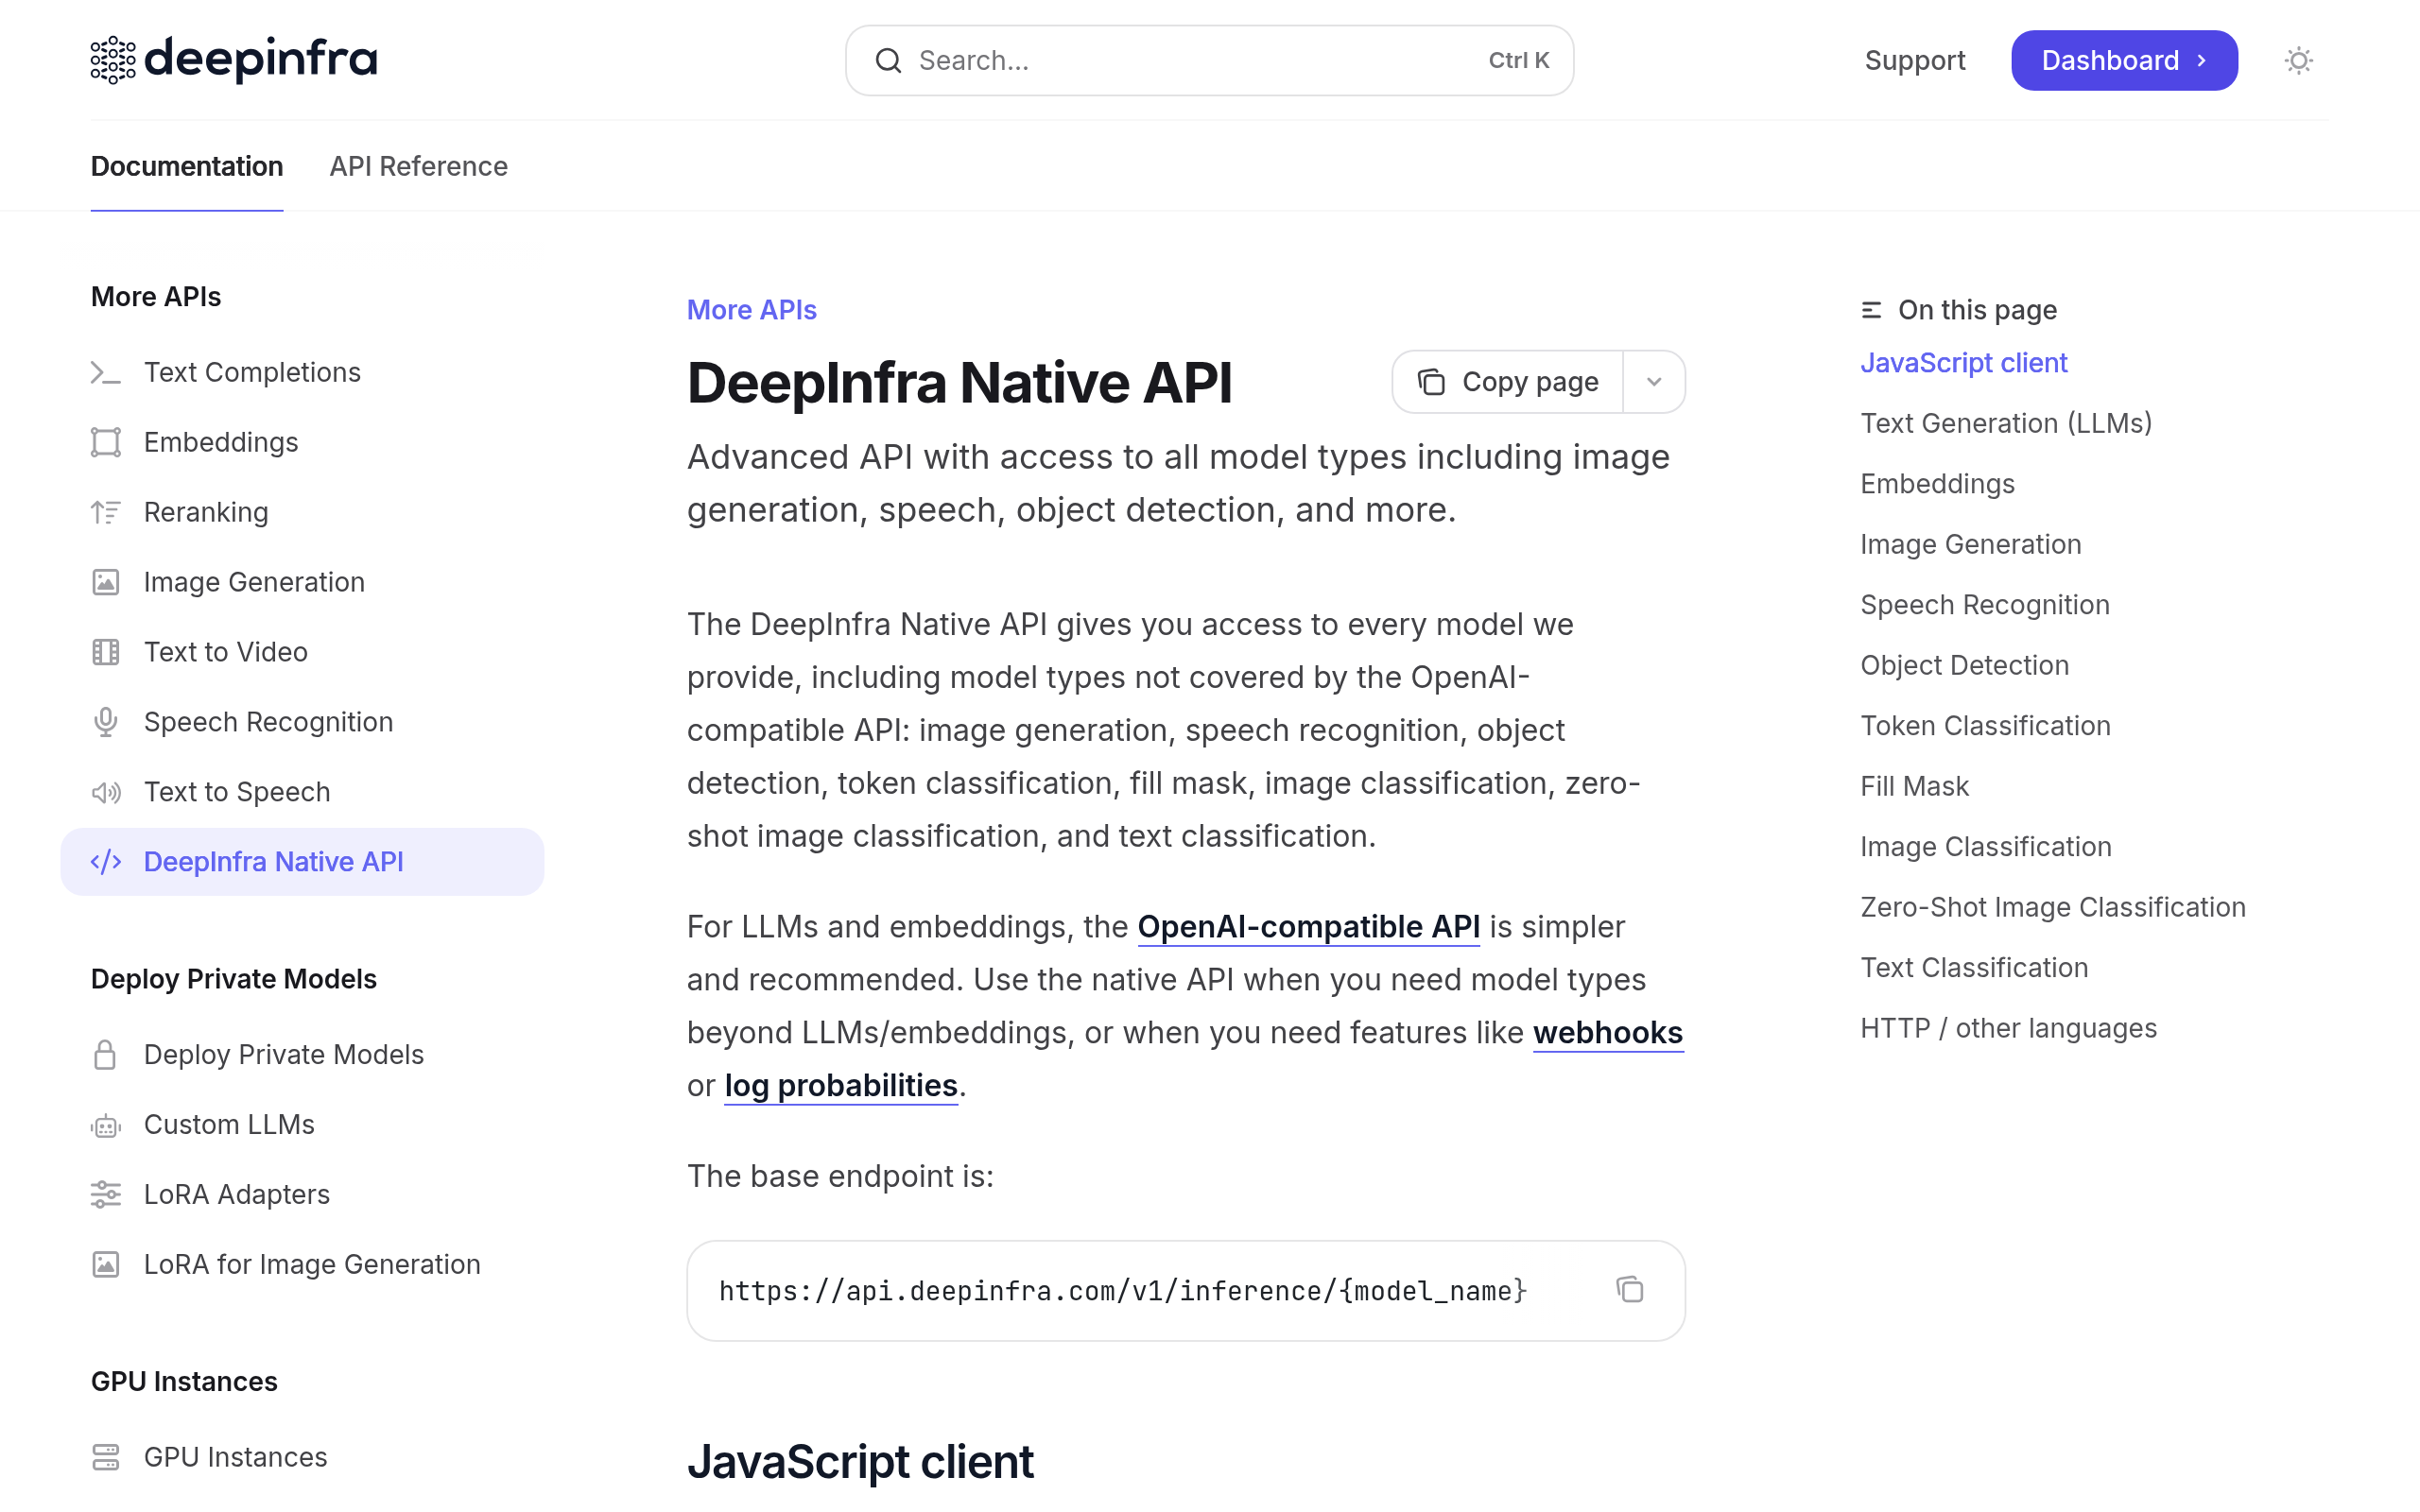Click the endpoint URL code text

[1122, 1291]
